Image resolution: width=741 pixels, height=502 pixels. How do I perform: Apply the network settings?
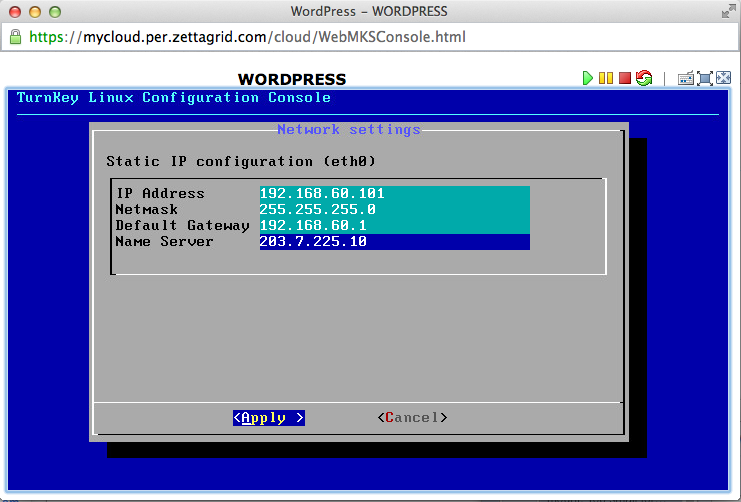pos(268,418)
